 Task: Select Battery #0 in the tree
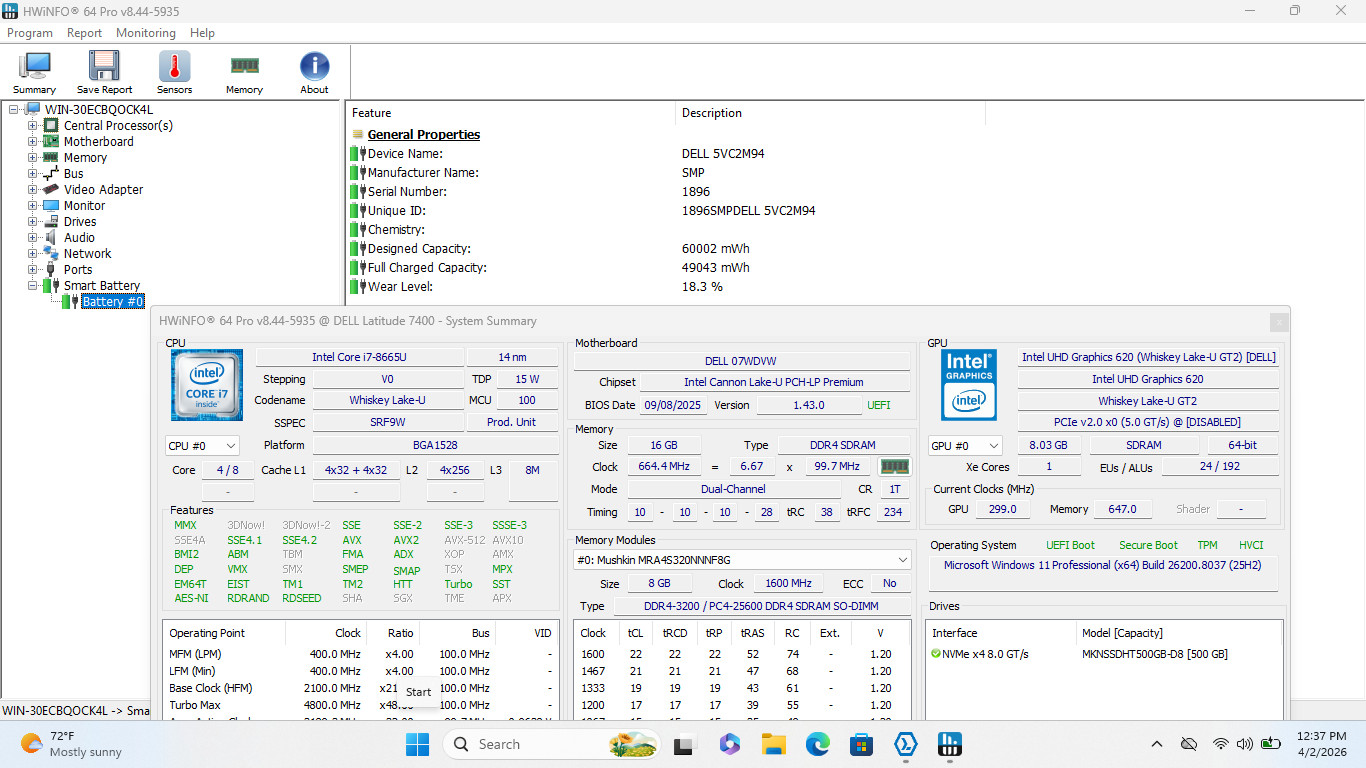(x=113, y=301)
